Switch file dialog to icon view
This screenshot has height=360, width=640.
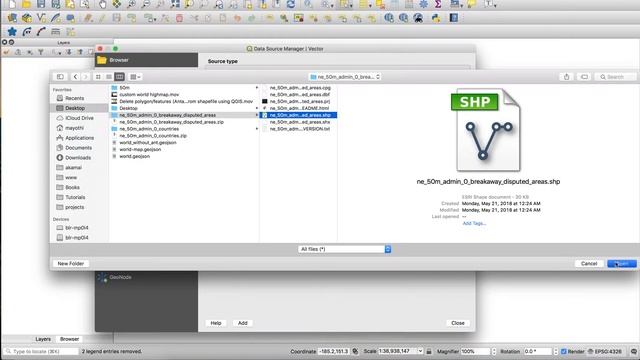pyautogui.click(x=98, y=77)
